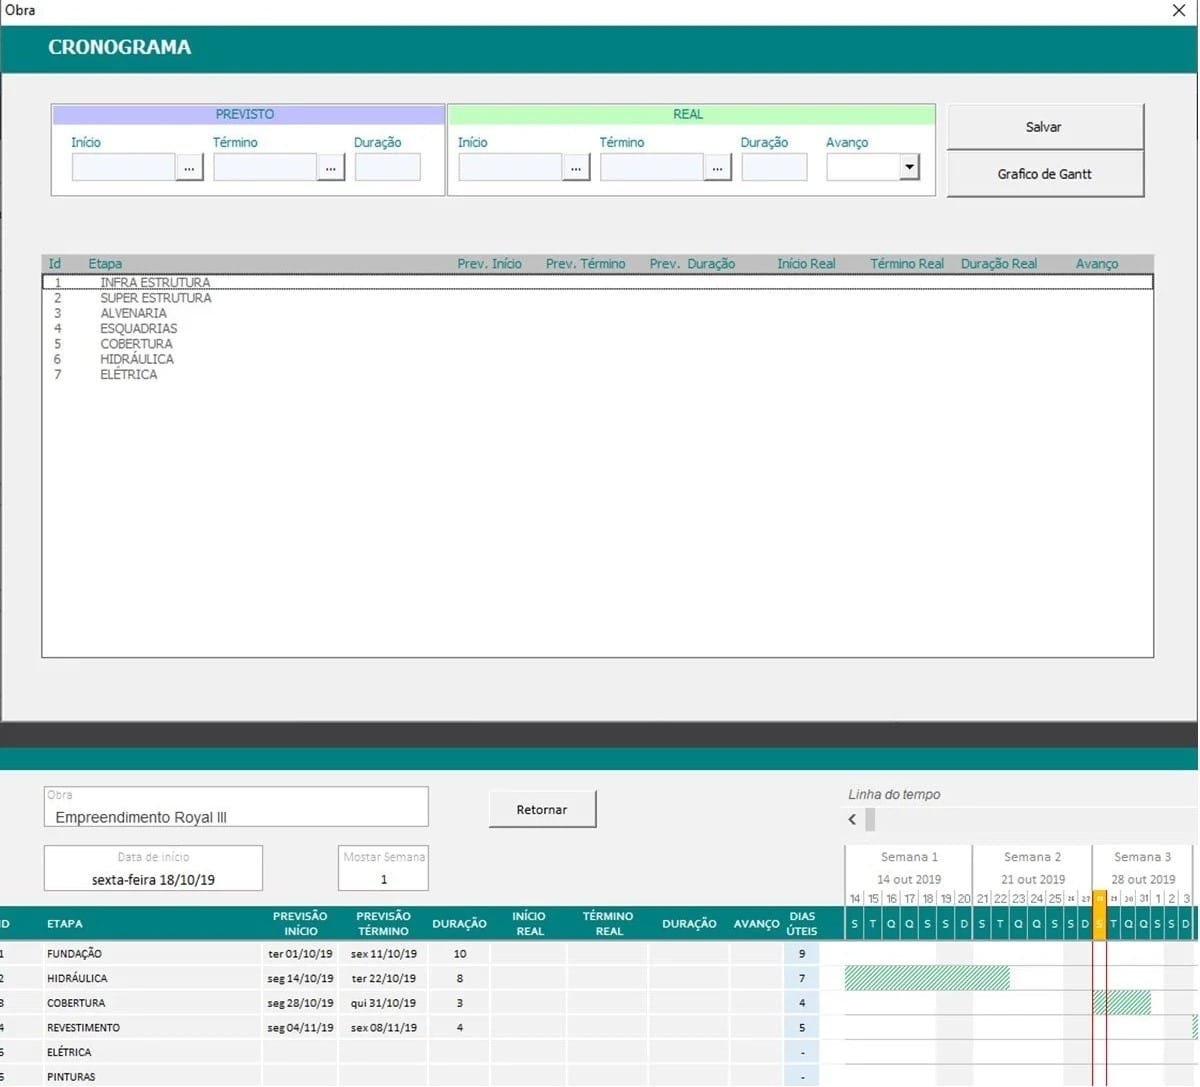Select the ELÉTRICA row in the list
This screenshot has height=1087, width=1200.
pyautogui.click(x=597, y=374)
